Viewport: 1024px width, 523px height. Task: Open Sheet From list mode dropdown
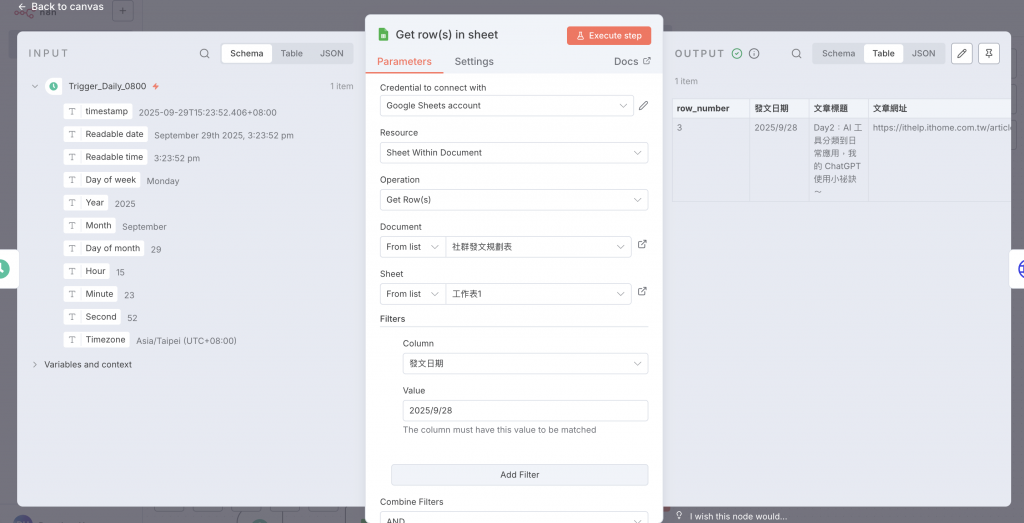(412, 294)
